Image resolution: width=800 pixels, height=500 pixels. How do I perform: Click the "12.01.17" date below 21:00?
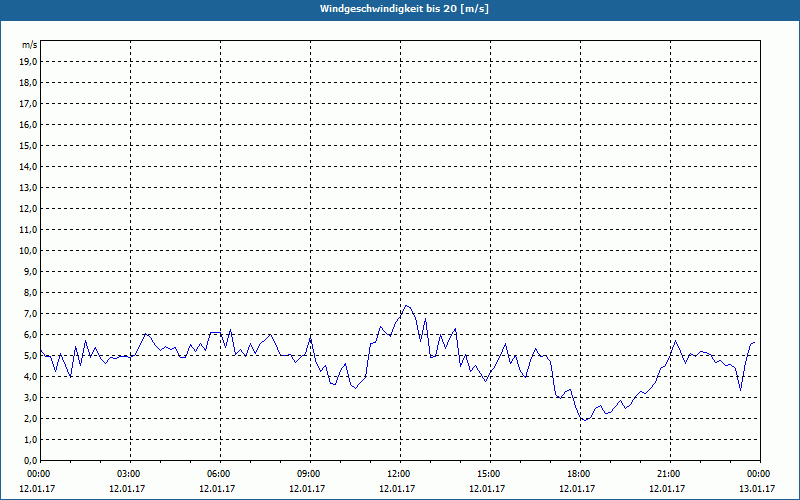click(667, 489)
